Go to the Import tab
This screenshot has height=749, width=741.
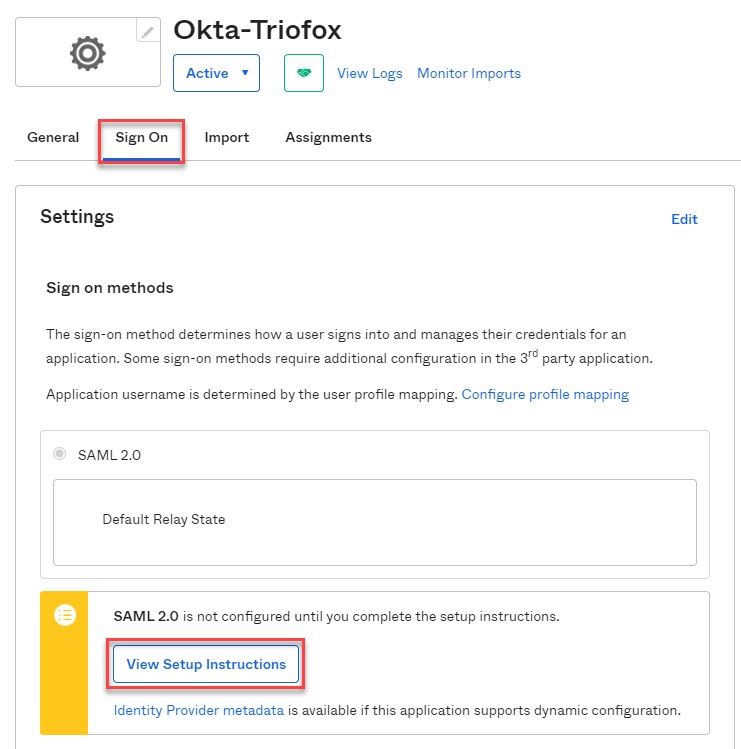(226, 138)
